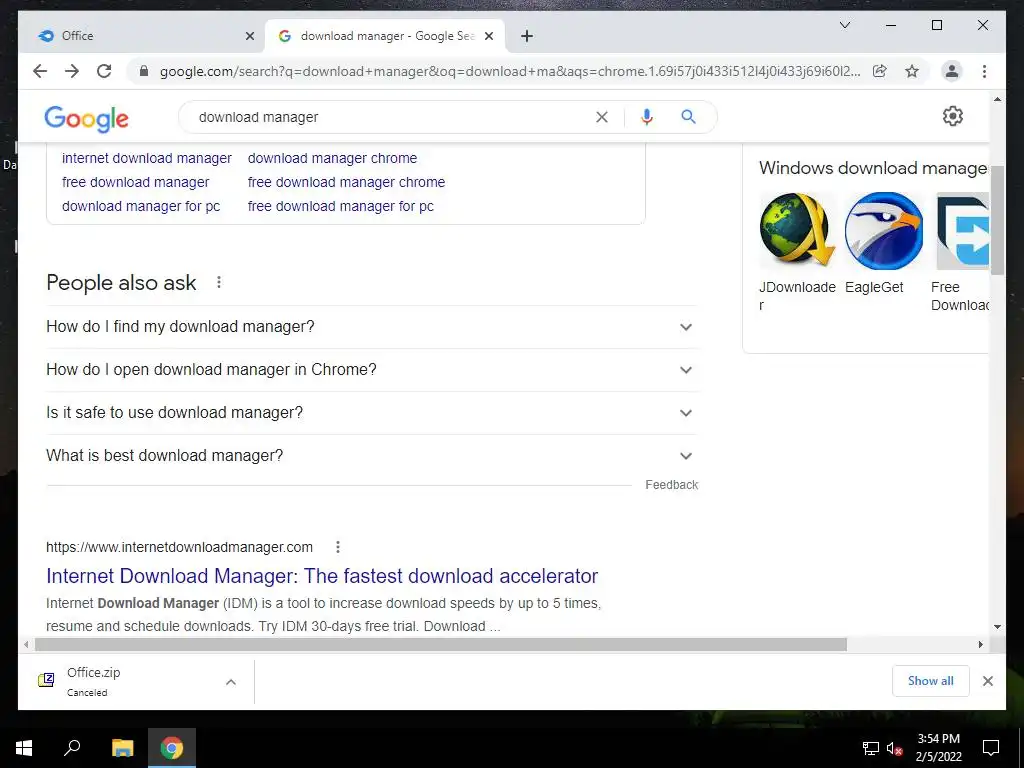1024x768 pixels.
Task: Click the Office.zip file name in downloads bar
Action: [x=93, y=672]
